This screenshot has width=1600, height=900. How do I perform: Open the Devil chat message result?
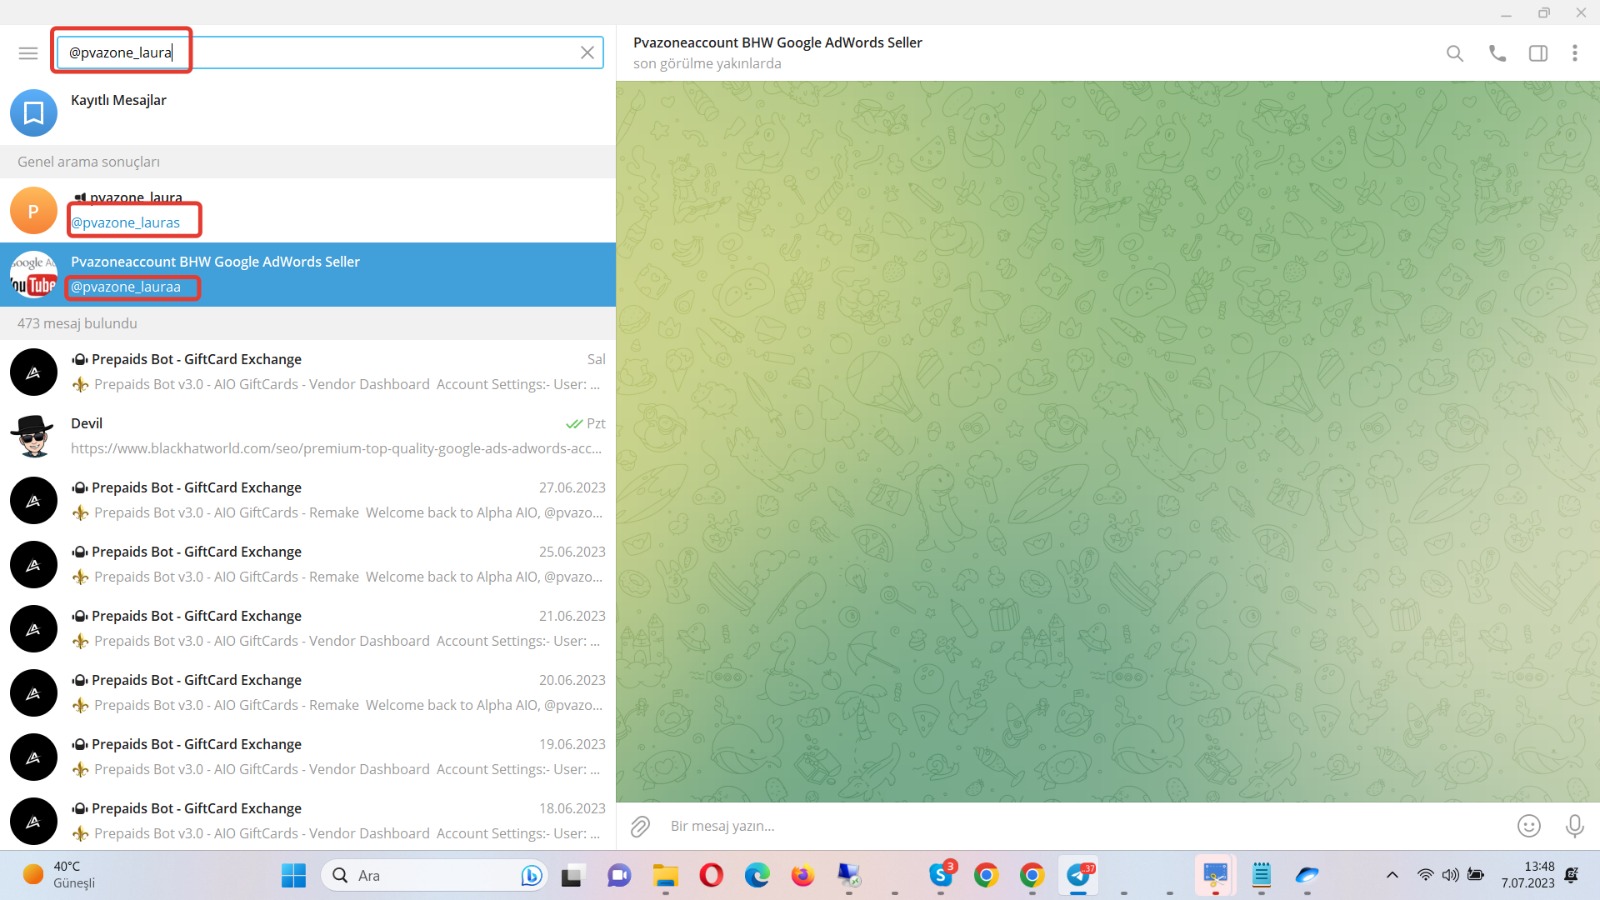[x=308, y=436]
